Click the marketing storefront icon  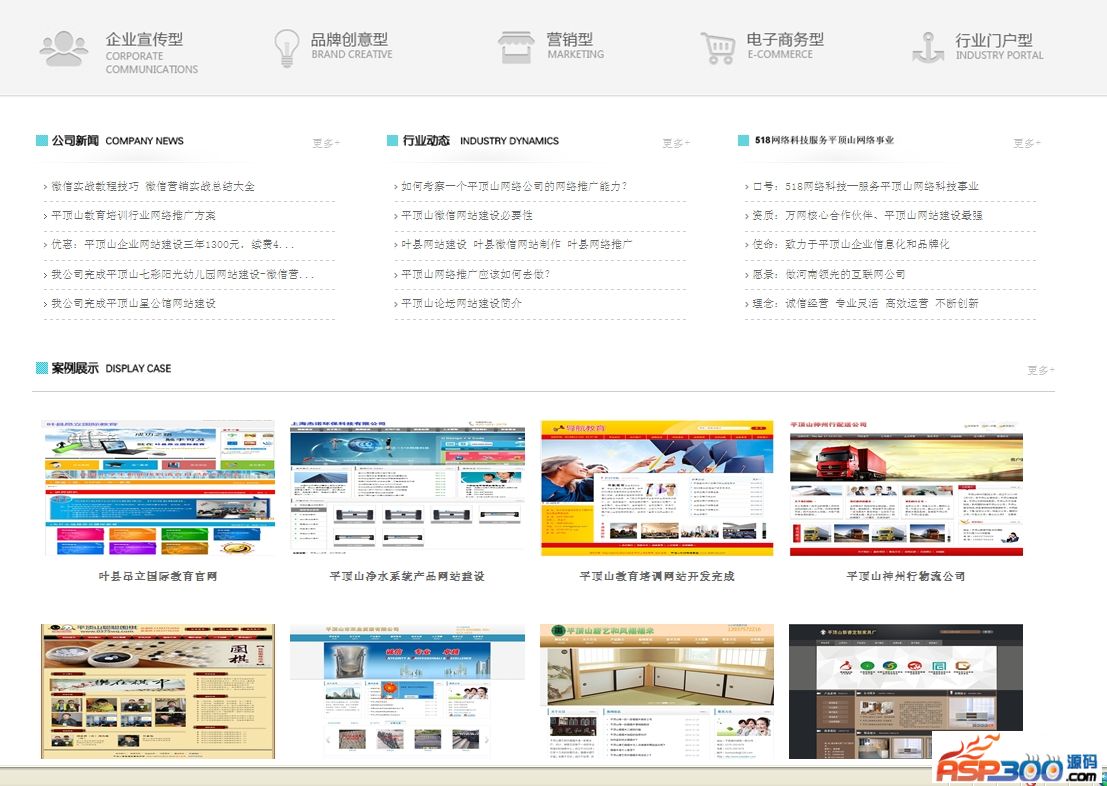click(515, 47)
